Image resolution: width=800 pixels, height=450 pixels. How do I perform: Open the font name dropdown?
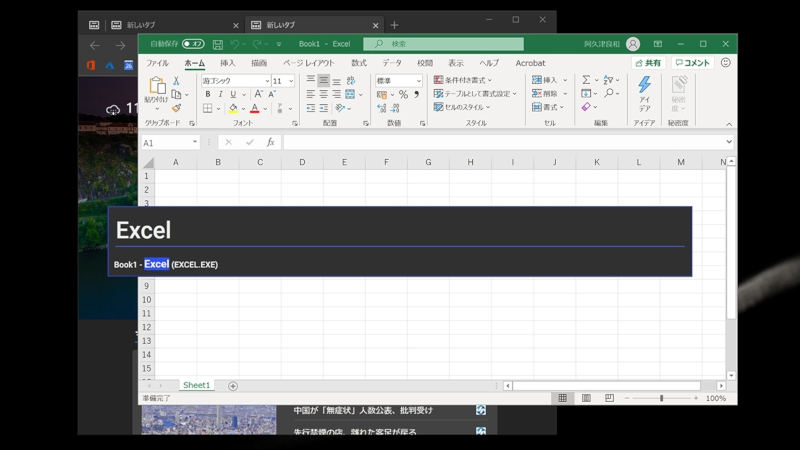click(x=267, y=81)
